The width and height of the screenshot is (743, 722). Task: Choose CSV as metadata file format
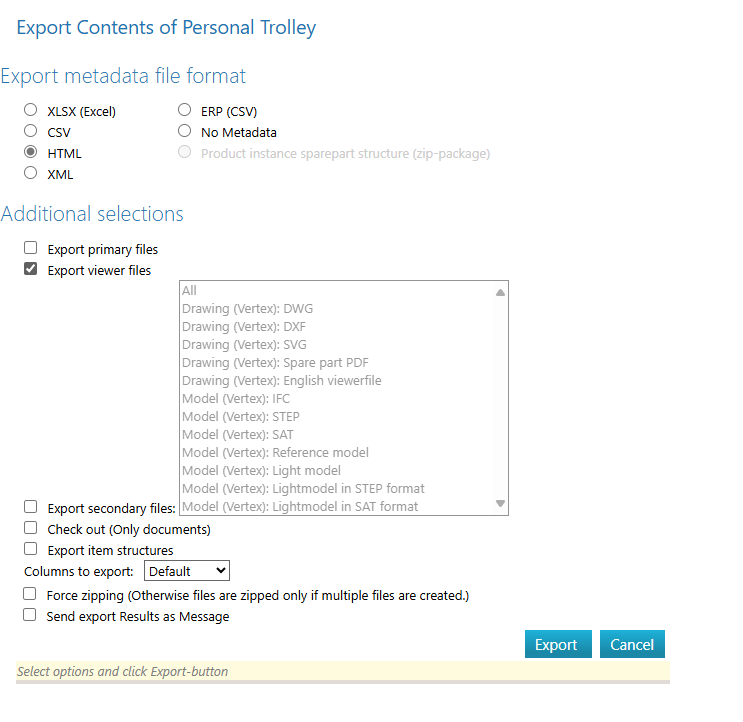[31, 131]
